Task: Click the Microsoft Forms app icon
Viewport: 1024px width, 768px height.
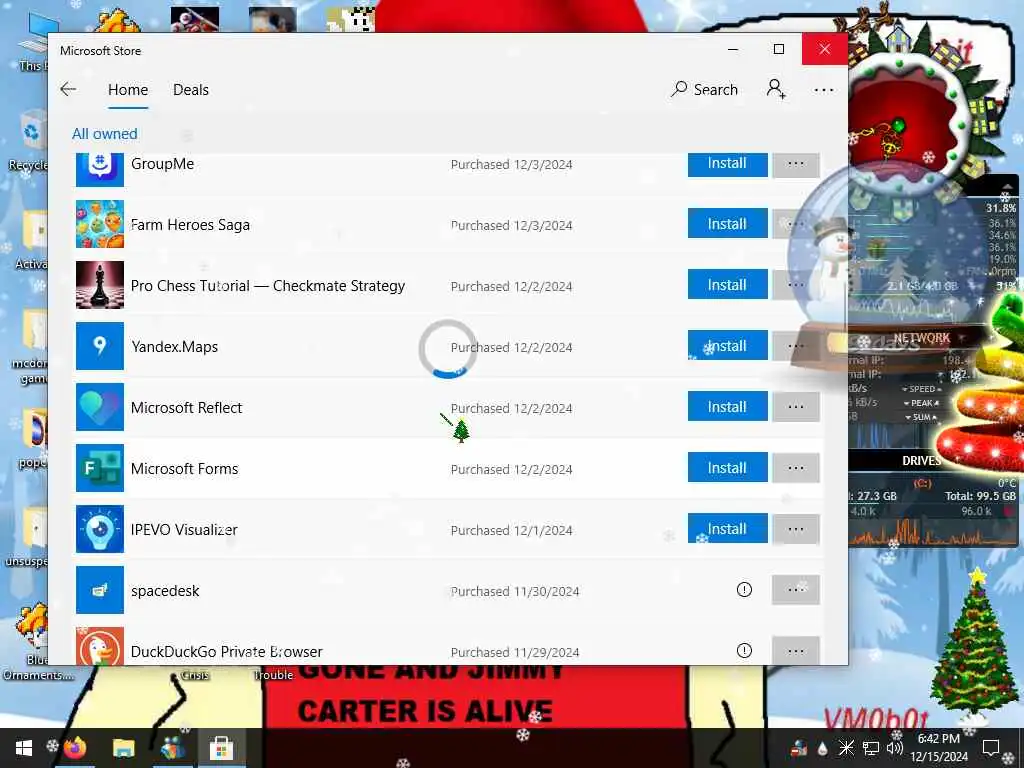Action: tap(100, 468)
